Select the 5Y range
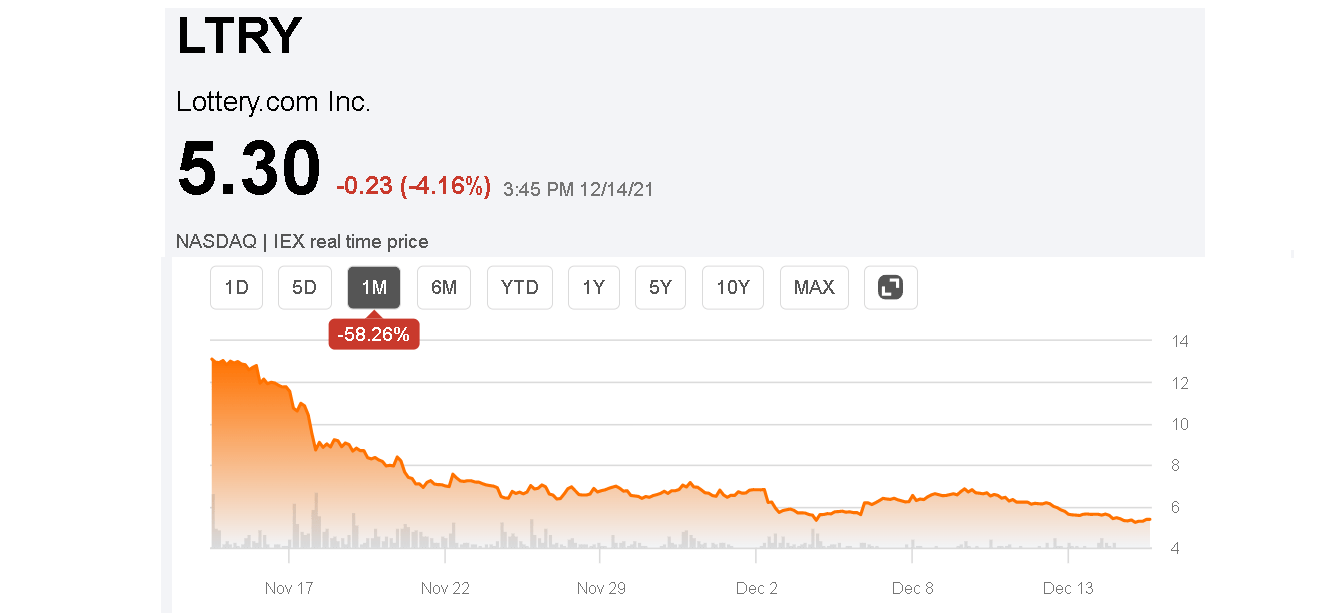Viewport: 1317px width, 613px height. pyautogui.click(x=660, y=287)
